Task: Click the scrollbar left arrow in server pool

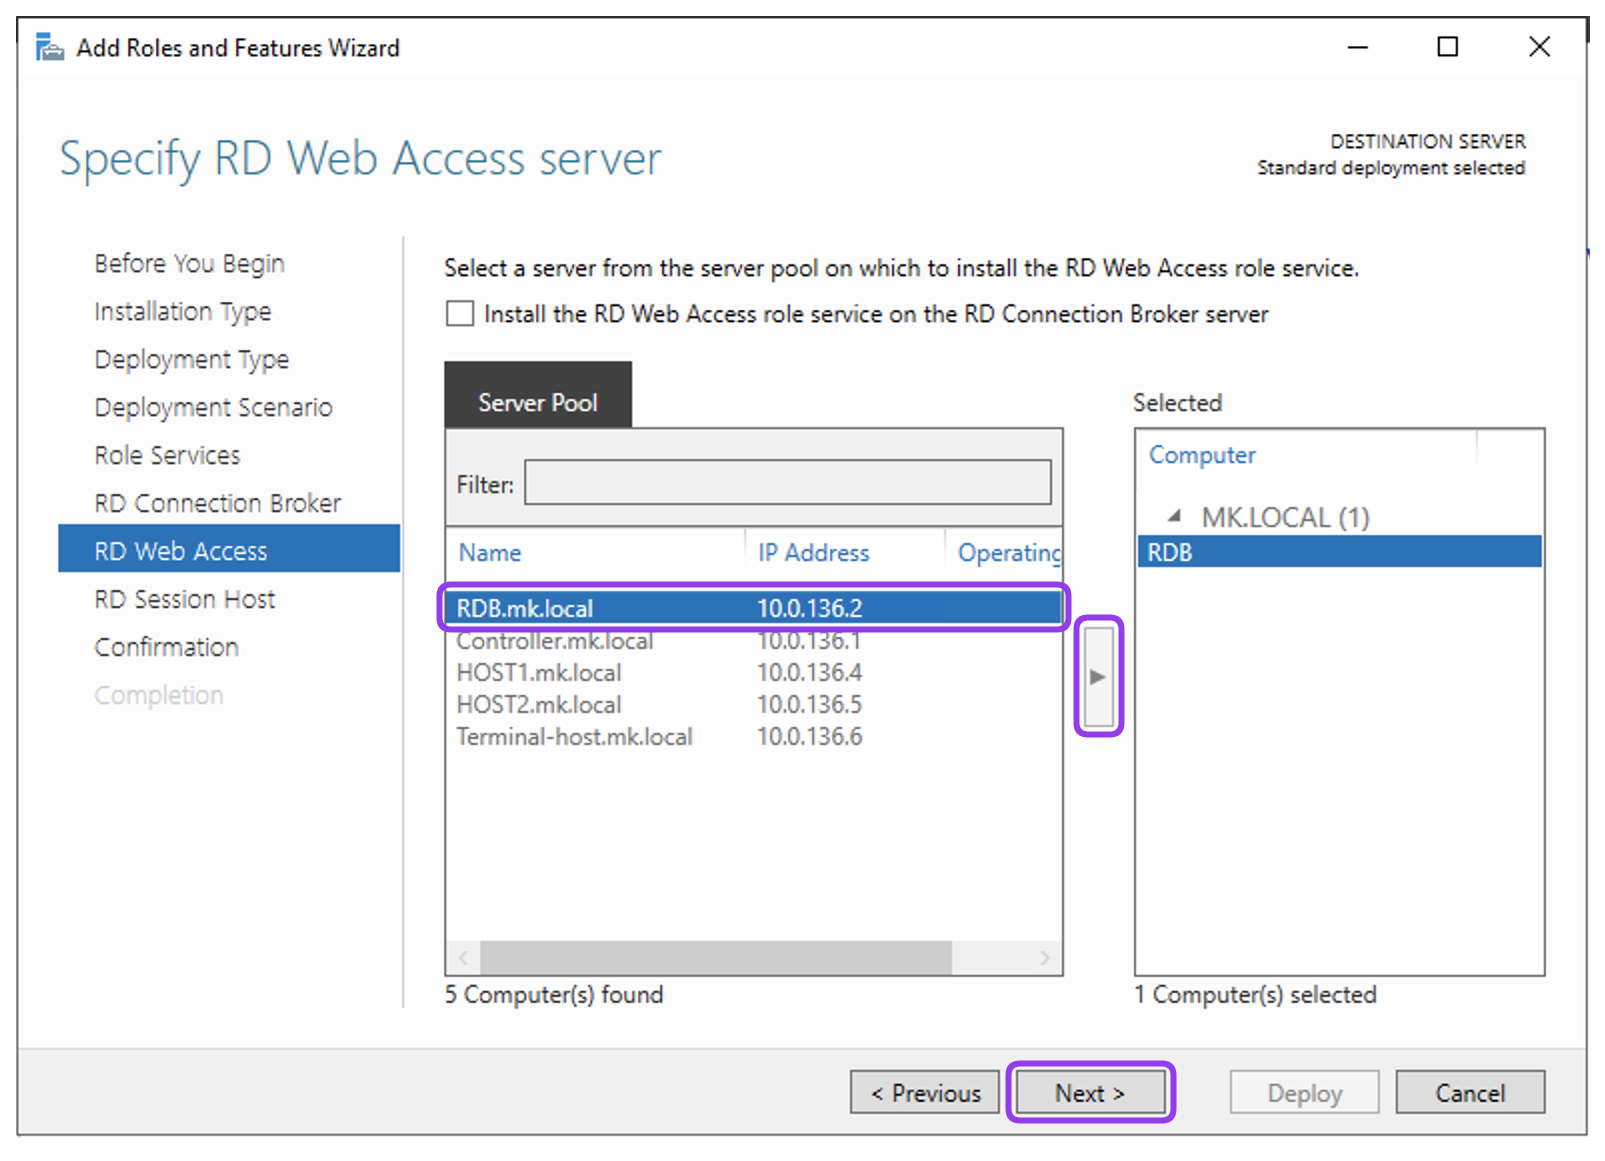Action: point(464,957)
